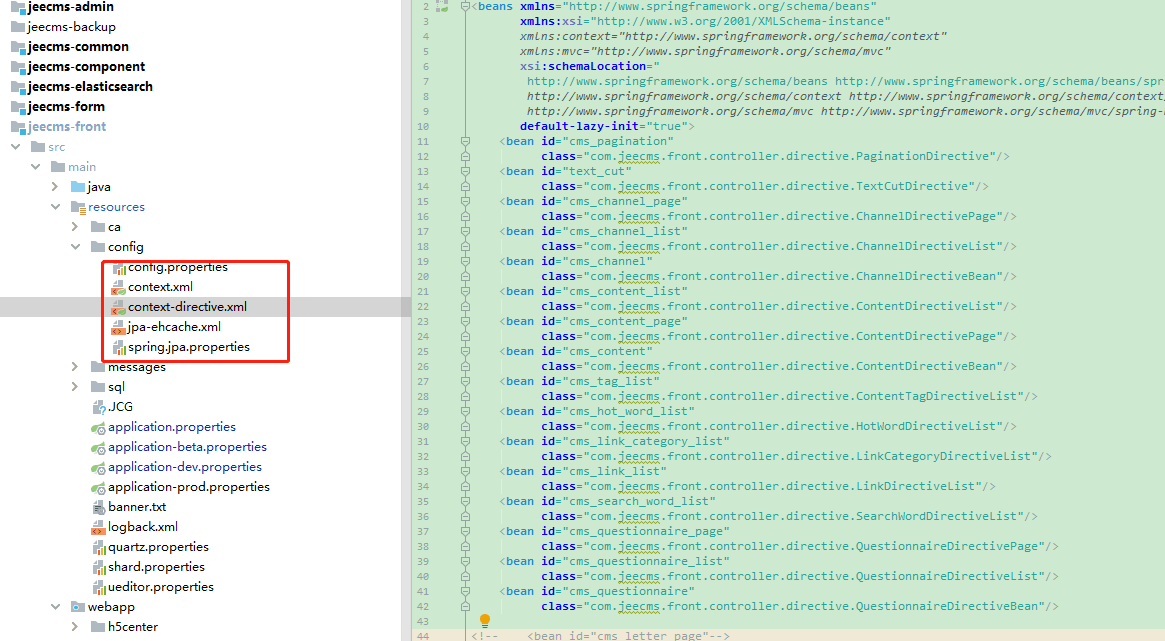
Task: Click the application-beta.properties file icon
Action: 98,447
